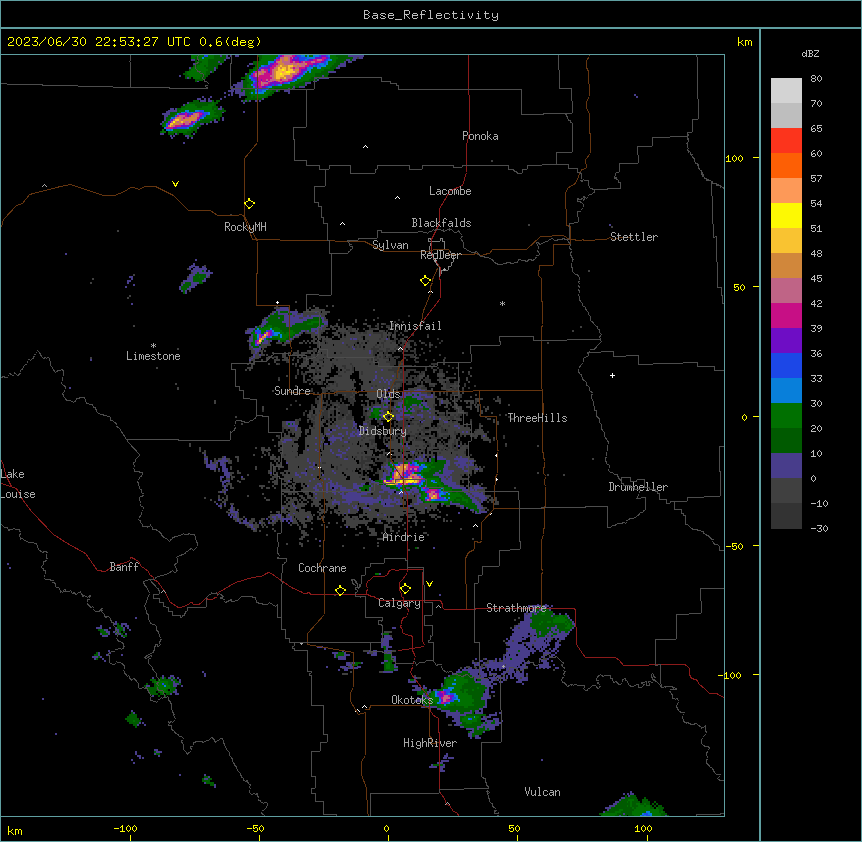Viewport: 862px width, 842px height.
Task: Click the Banff town label
Action: (124, 567)
